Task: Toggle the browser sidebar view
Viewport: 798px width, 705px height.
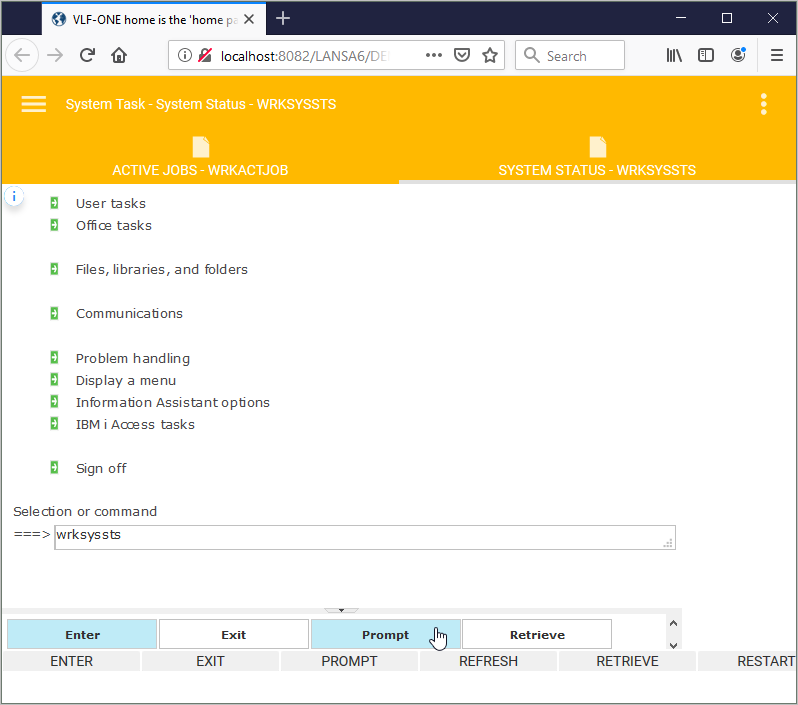Action: (x=706, y=56)
